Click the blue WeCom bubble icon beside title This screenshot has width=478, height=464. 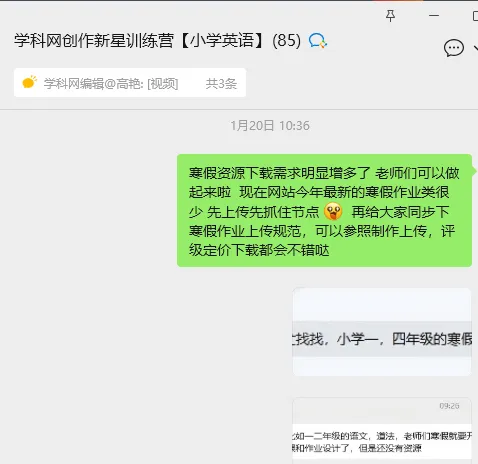pos(318,41)
